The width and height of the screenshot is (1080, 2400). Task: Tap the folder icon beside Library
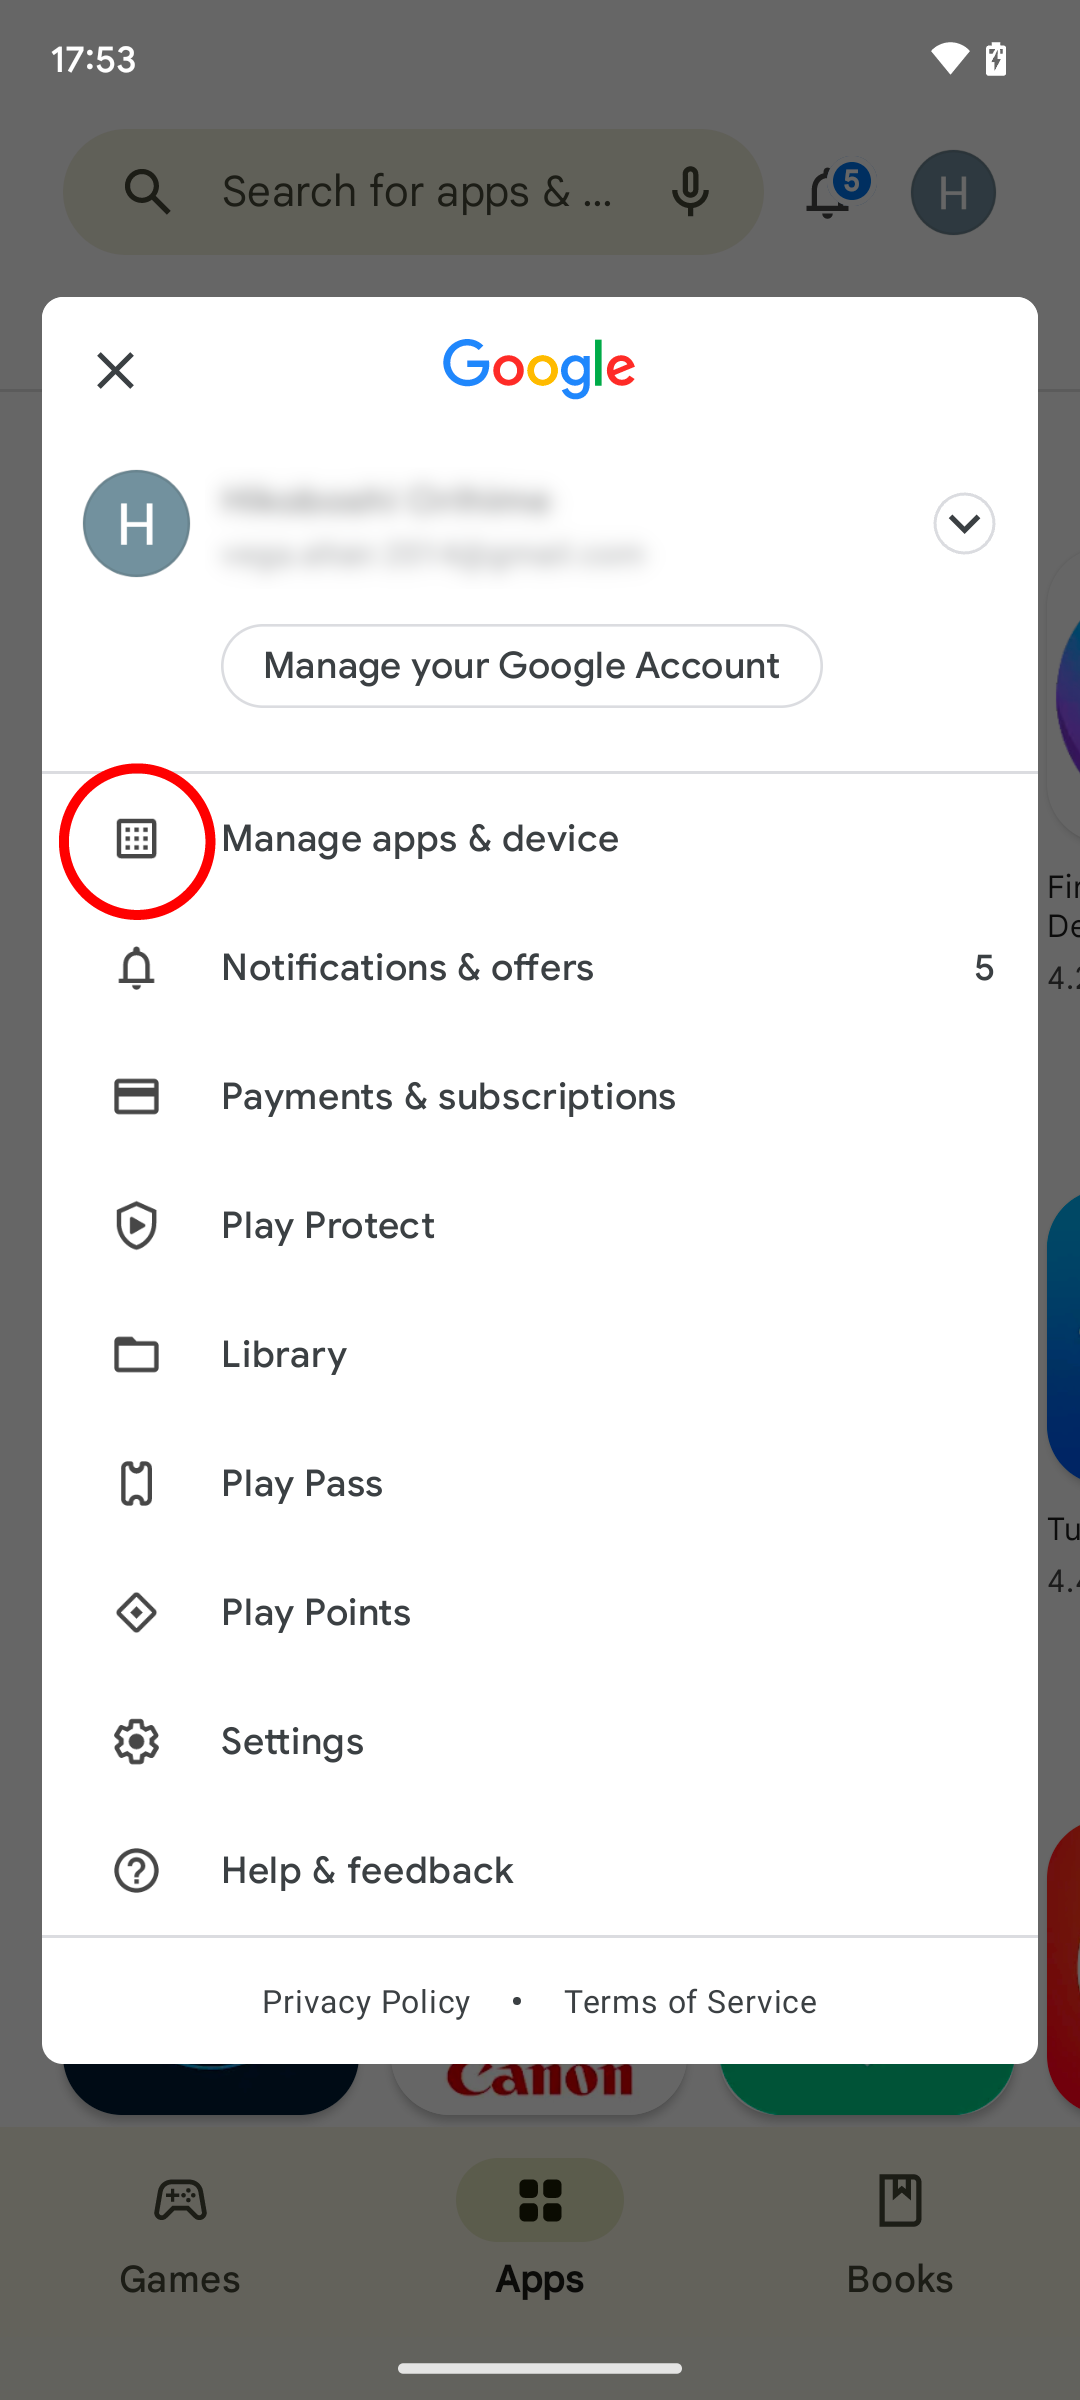[136, 1355]
